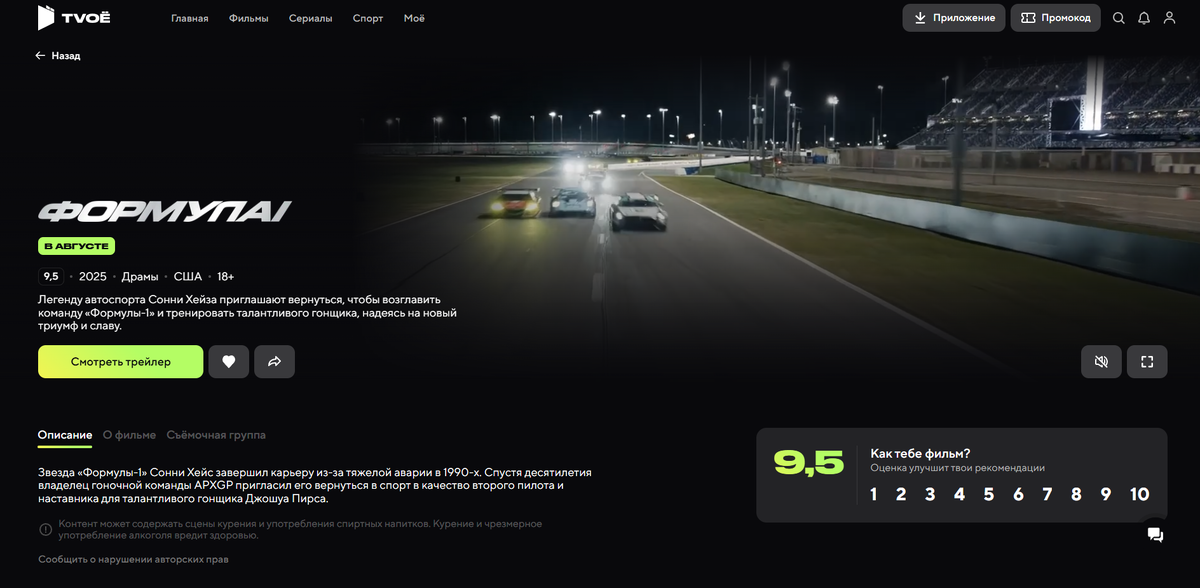Unmute the trailer sound
The width and height of the screenshot is (1200, 588).
tap(1101, 362)
